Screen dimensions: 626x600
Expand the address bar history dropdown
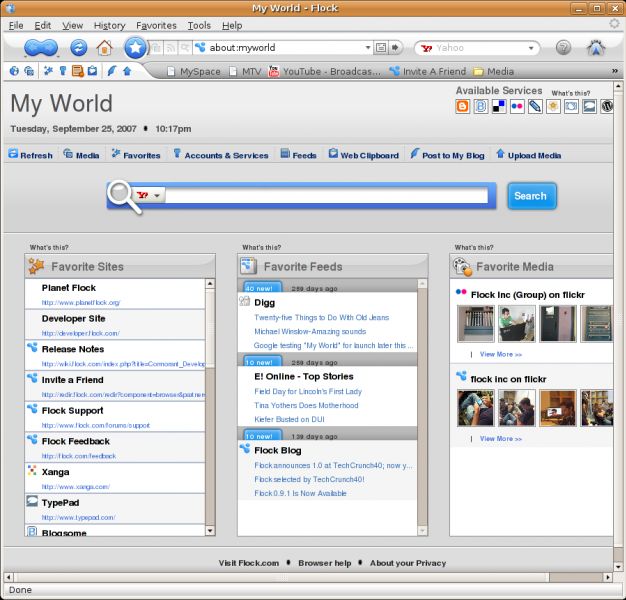pyautogui.click(x=368, y=48)
